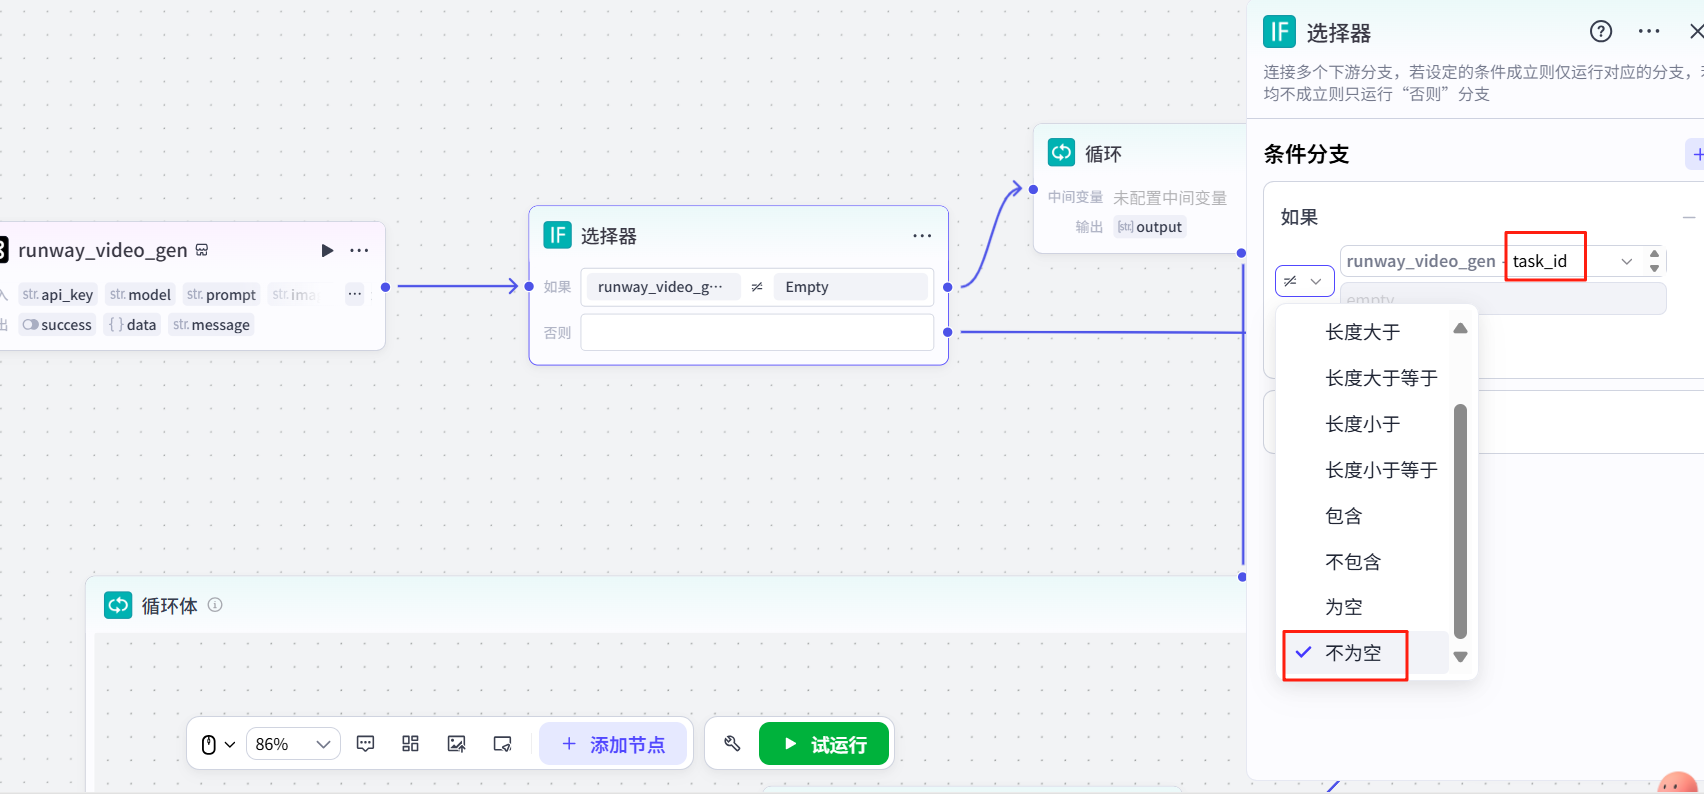Click the runway_video_gen output port dot
This screenshot has width=1704, height=794.
coord(385,287)
